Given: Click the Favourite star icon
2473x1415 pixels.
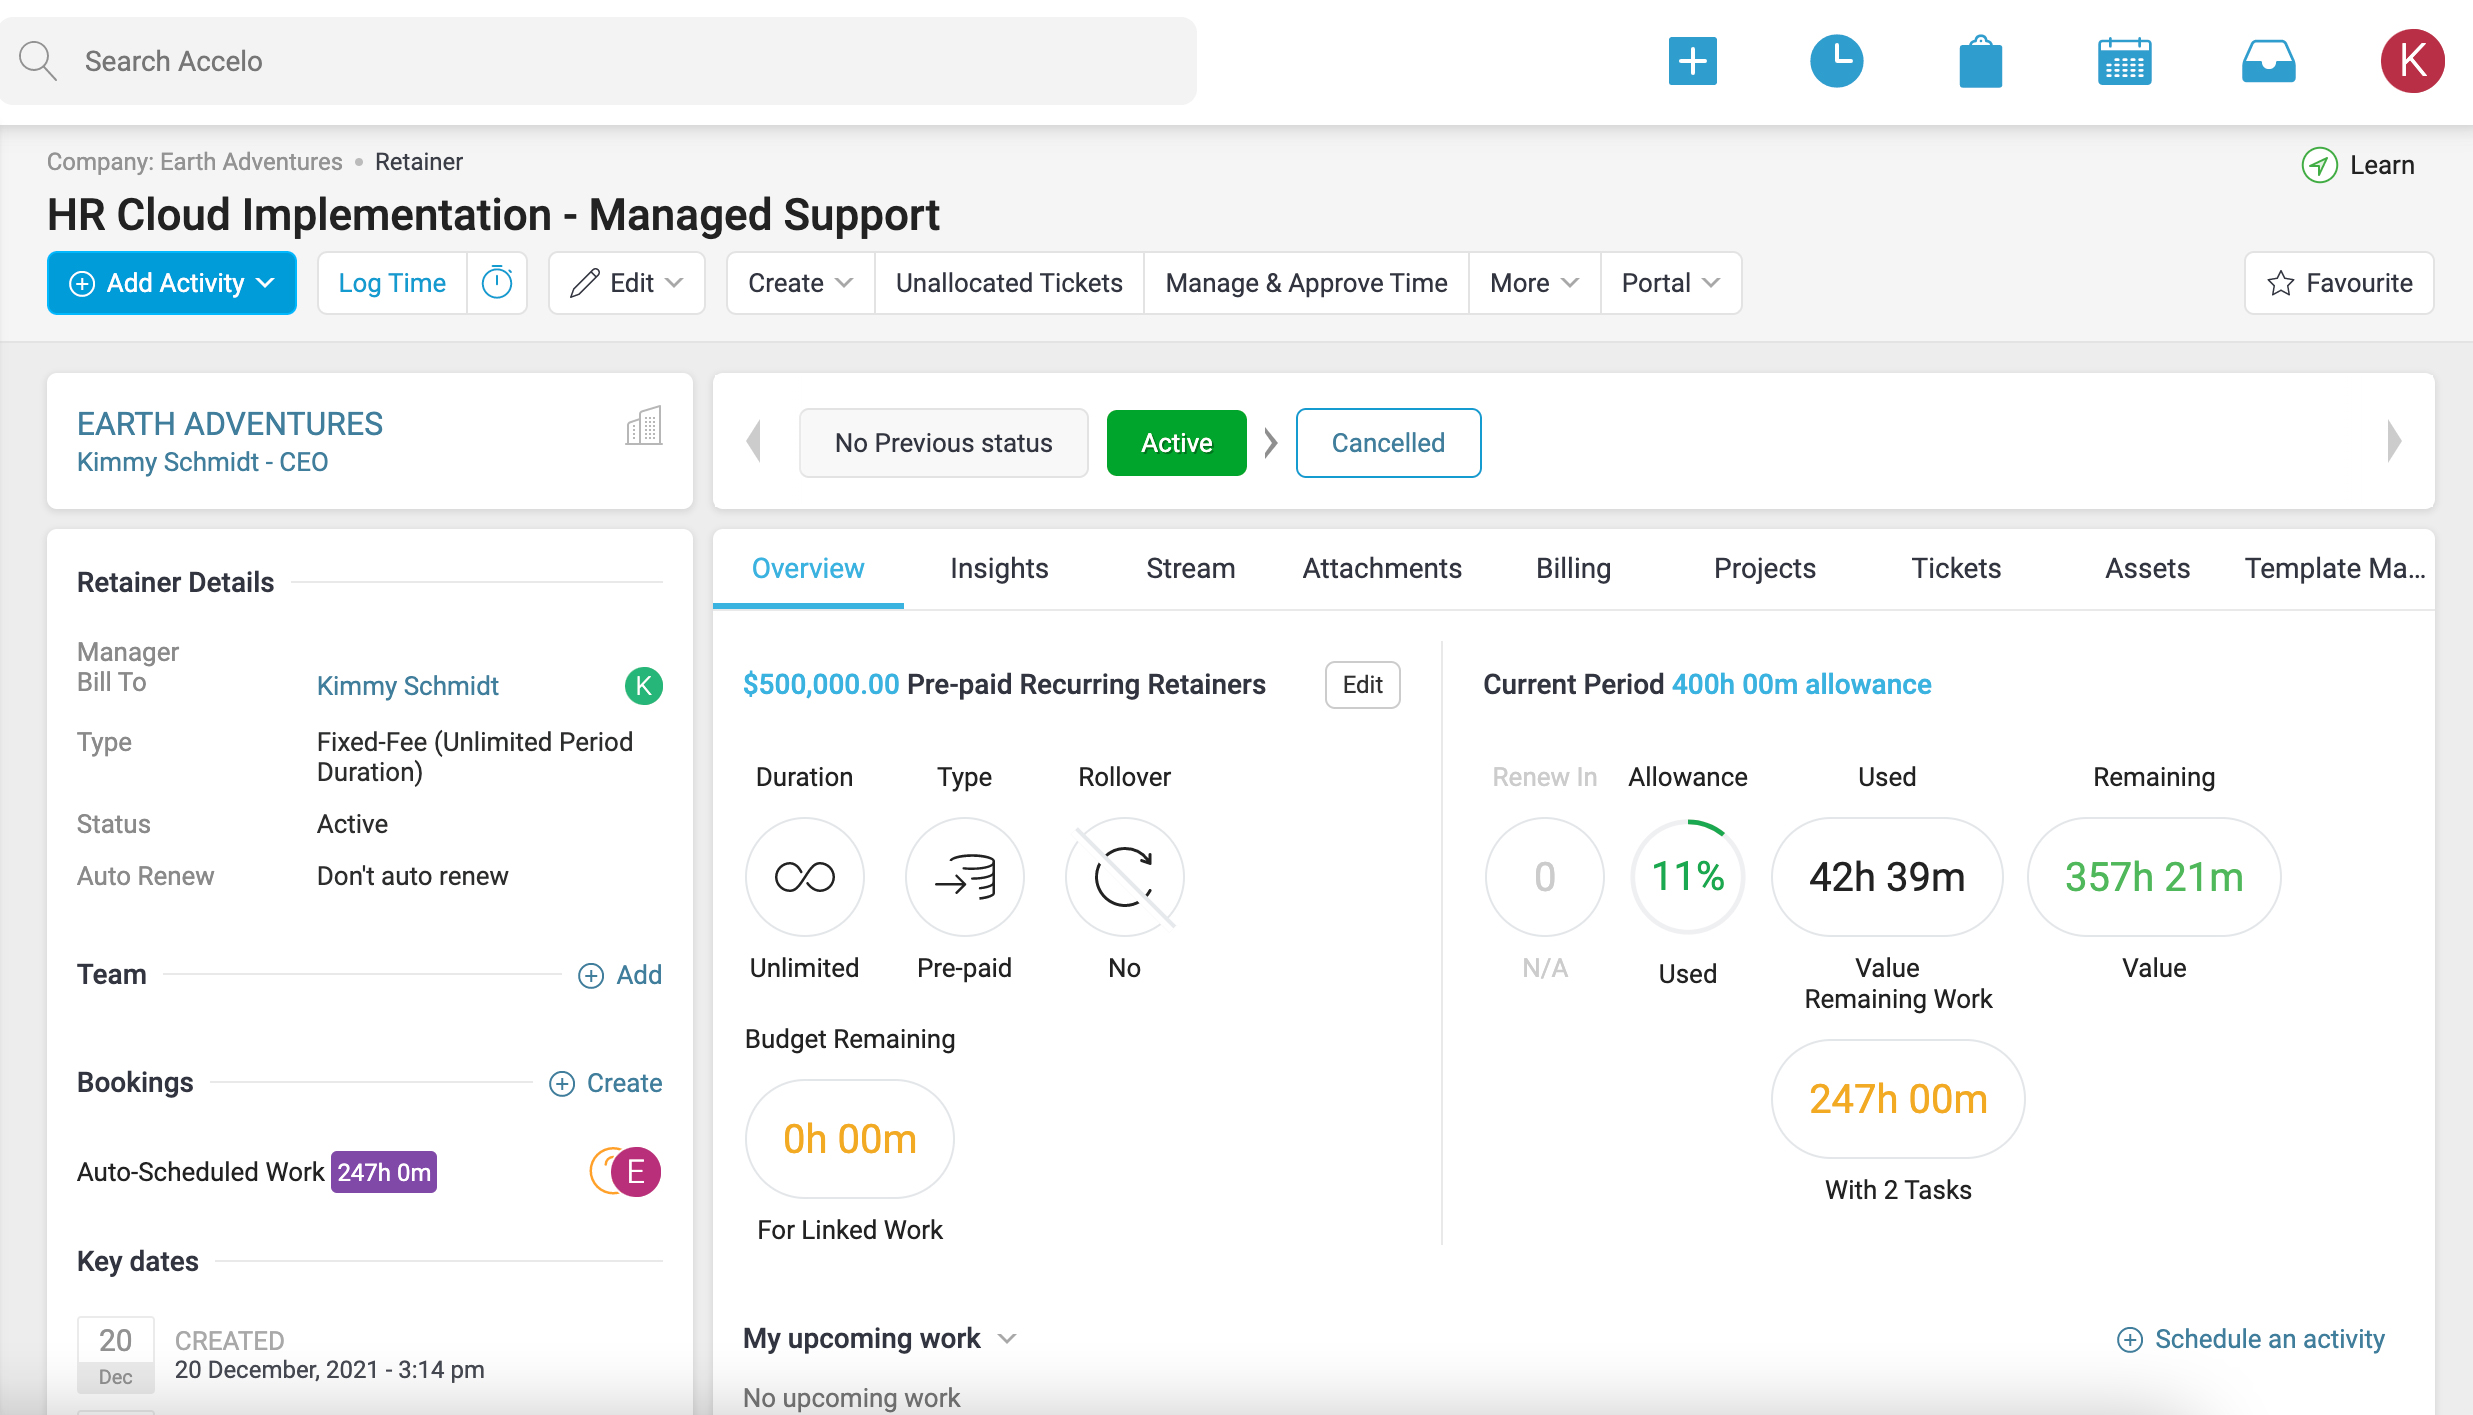Looking at the screenshot, I should click(x=2280, y=283).
